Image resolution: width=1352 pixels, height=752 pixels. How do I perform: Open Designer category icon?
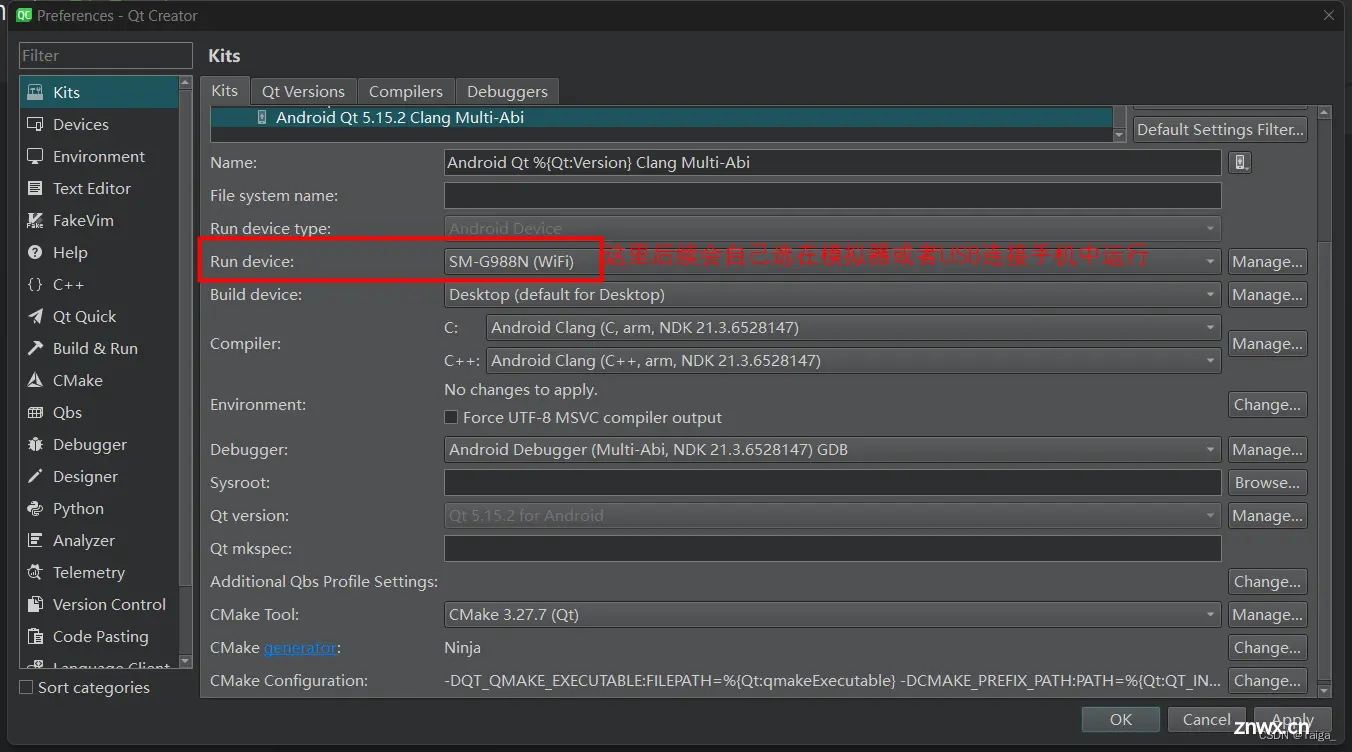pyautogui.click(x=35, y=476)
